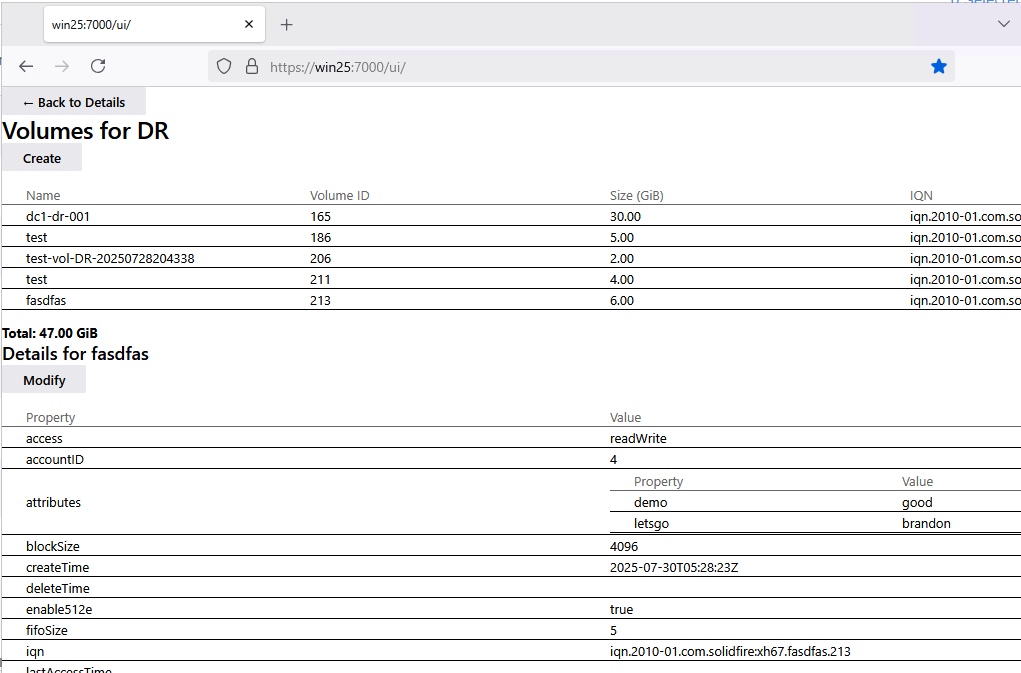This screenshot has width=1021, height=673.
Task: Click the address bar URL field
Action: [x=581, y=66]
